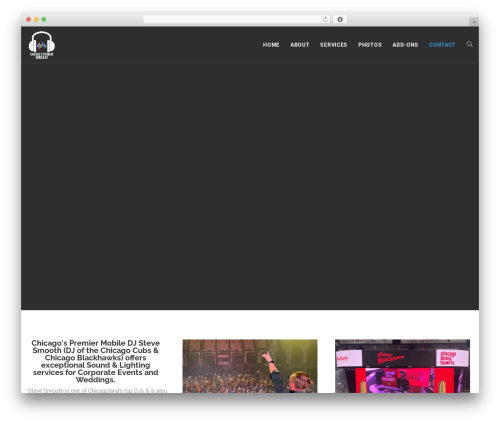Click the "Steve Smooth is one of" paragraph
The image size is (500, 423).
click(97, 390)
